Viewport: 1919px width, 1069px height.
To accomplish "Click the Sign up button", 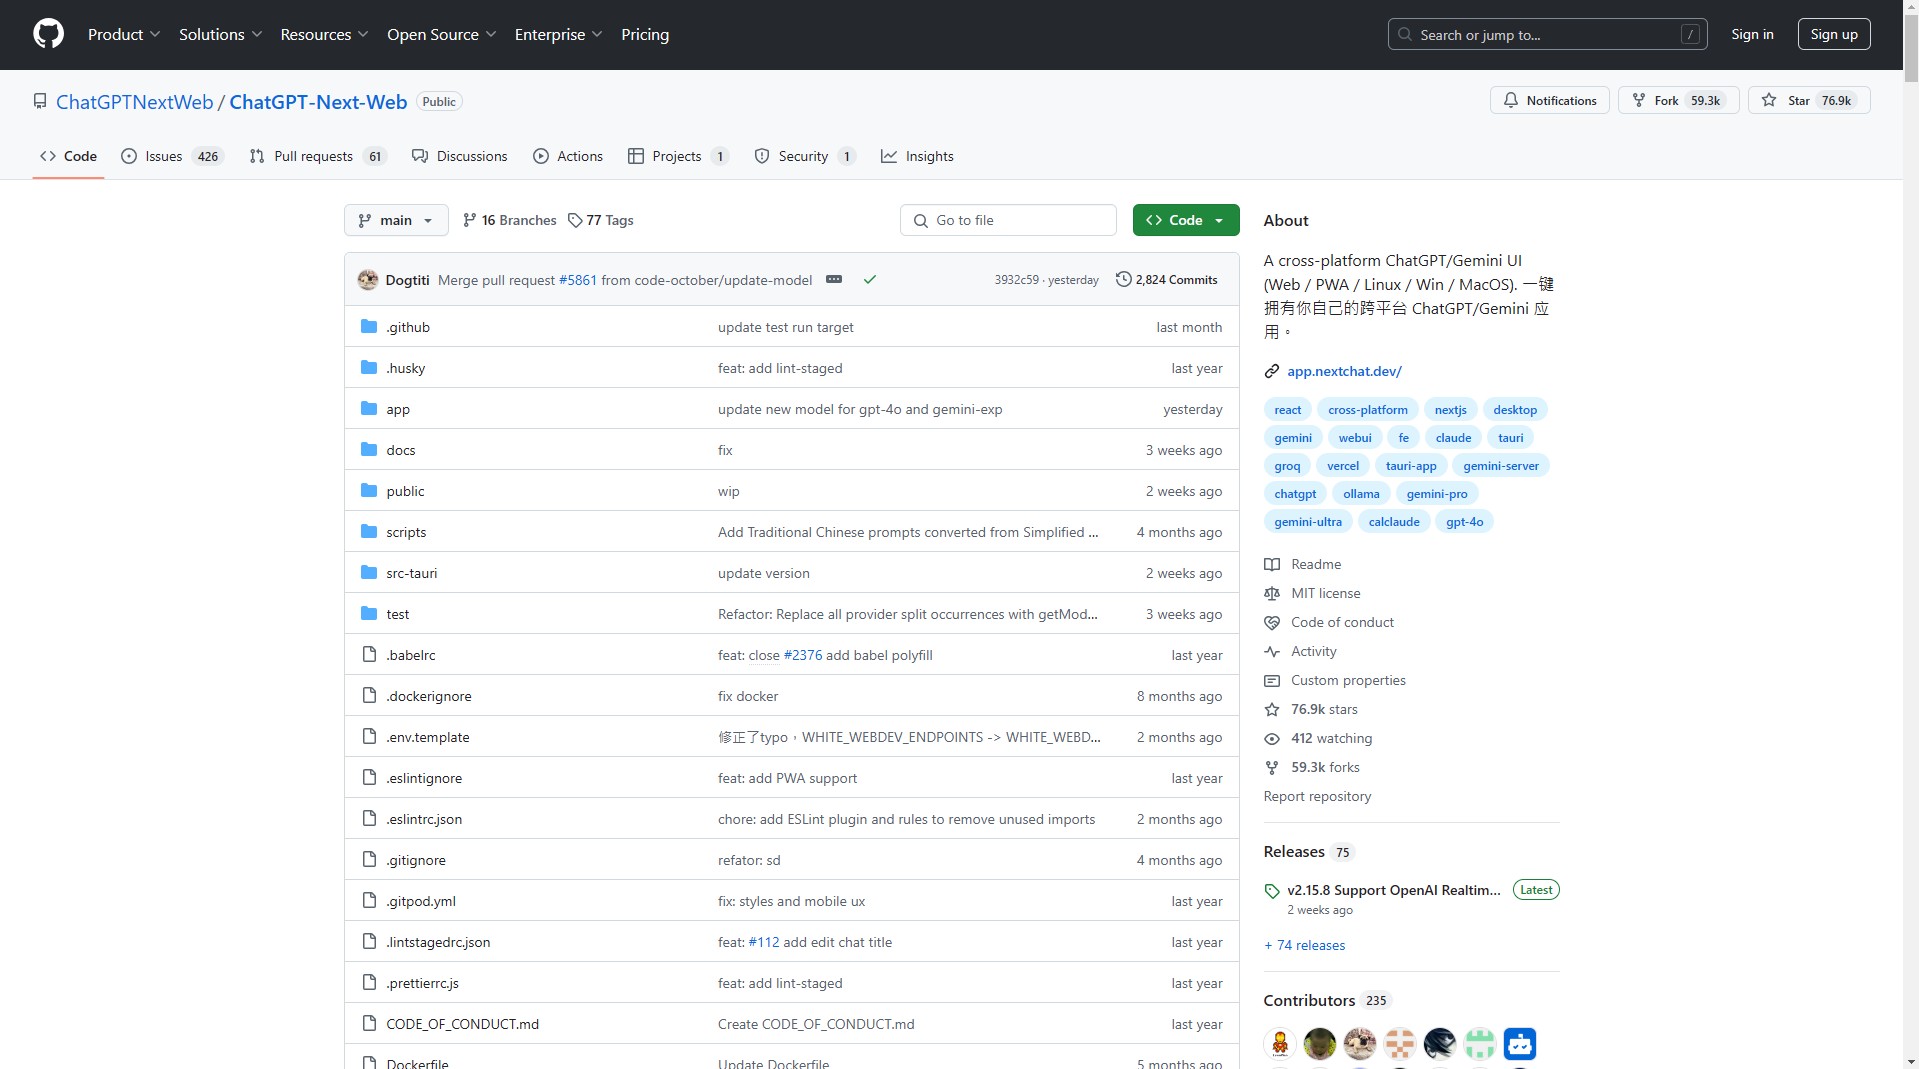I will pyautogui.click(x=1834, y=34).
